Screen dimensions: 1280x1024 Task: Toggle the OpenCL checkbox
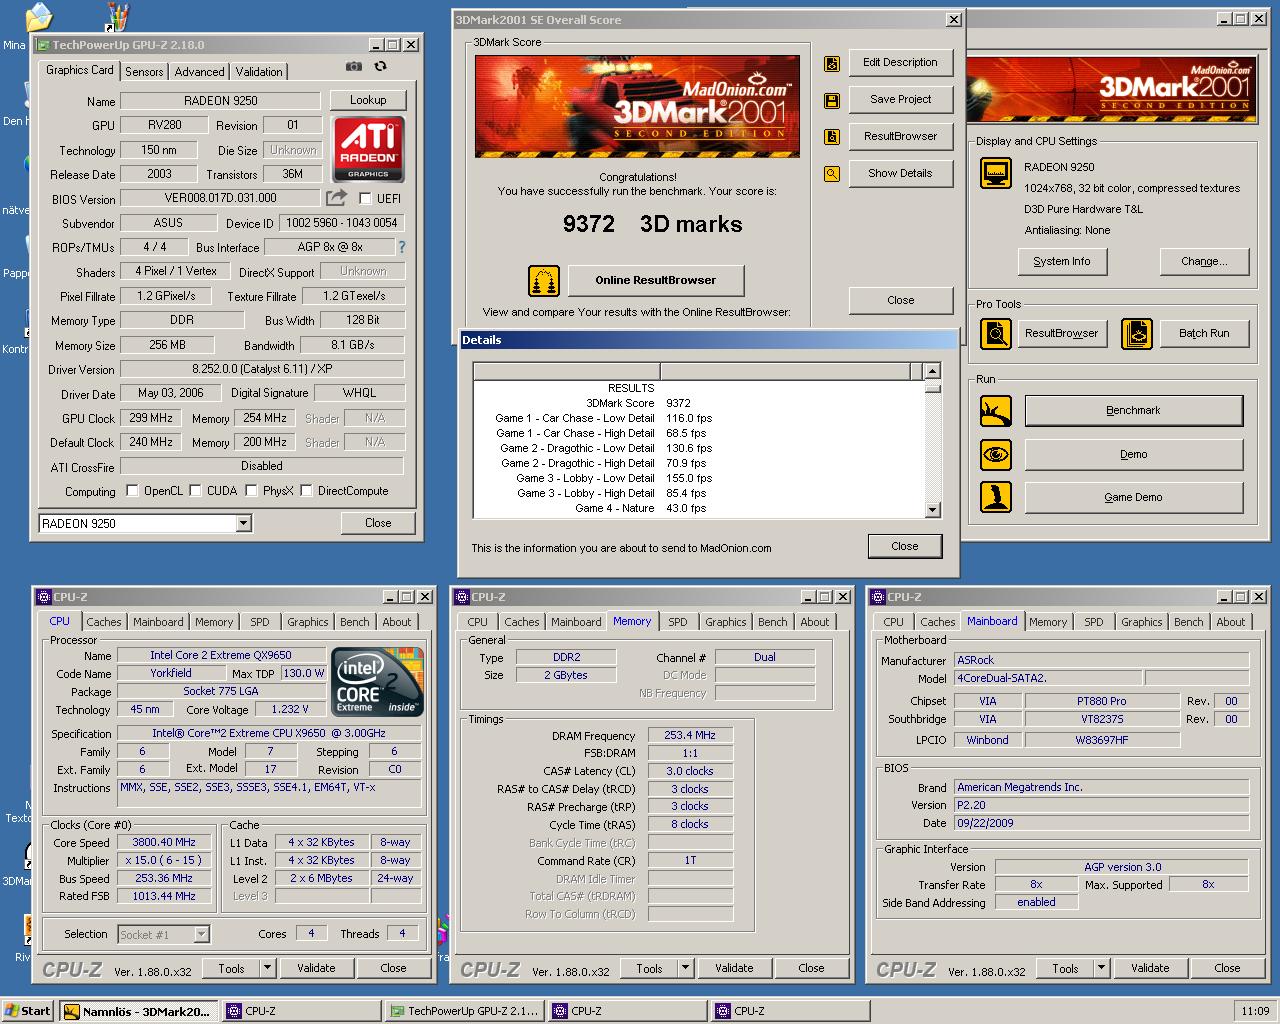click(132, 491)
